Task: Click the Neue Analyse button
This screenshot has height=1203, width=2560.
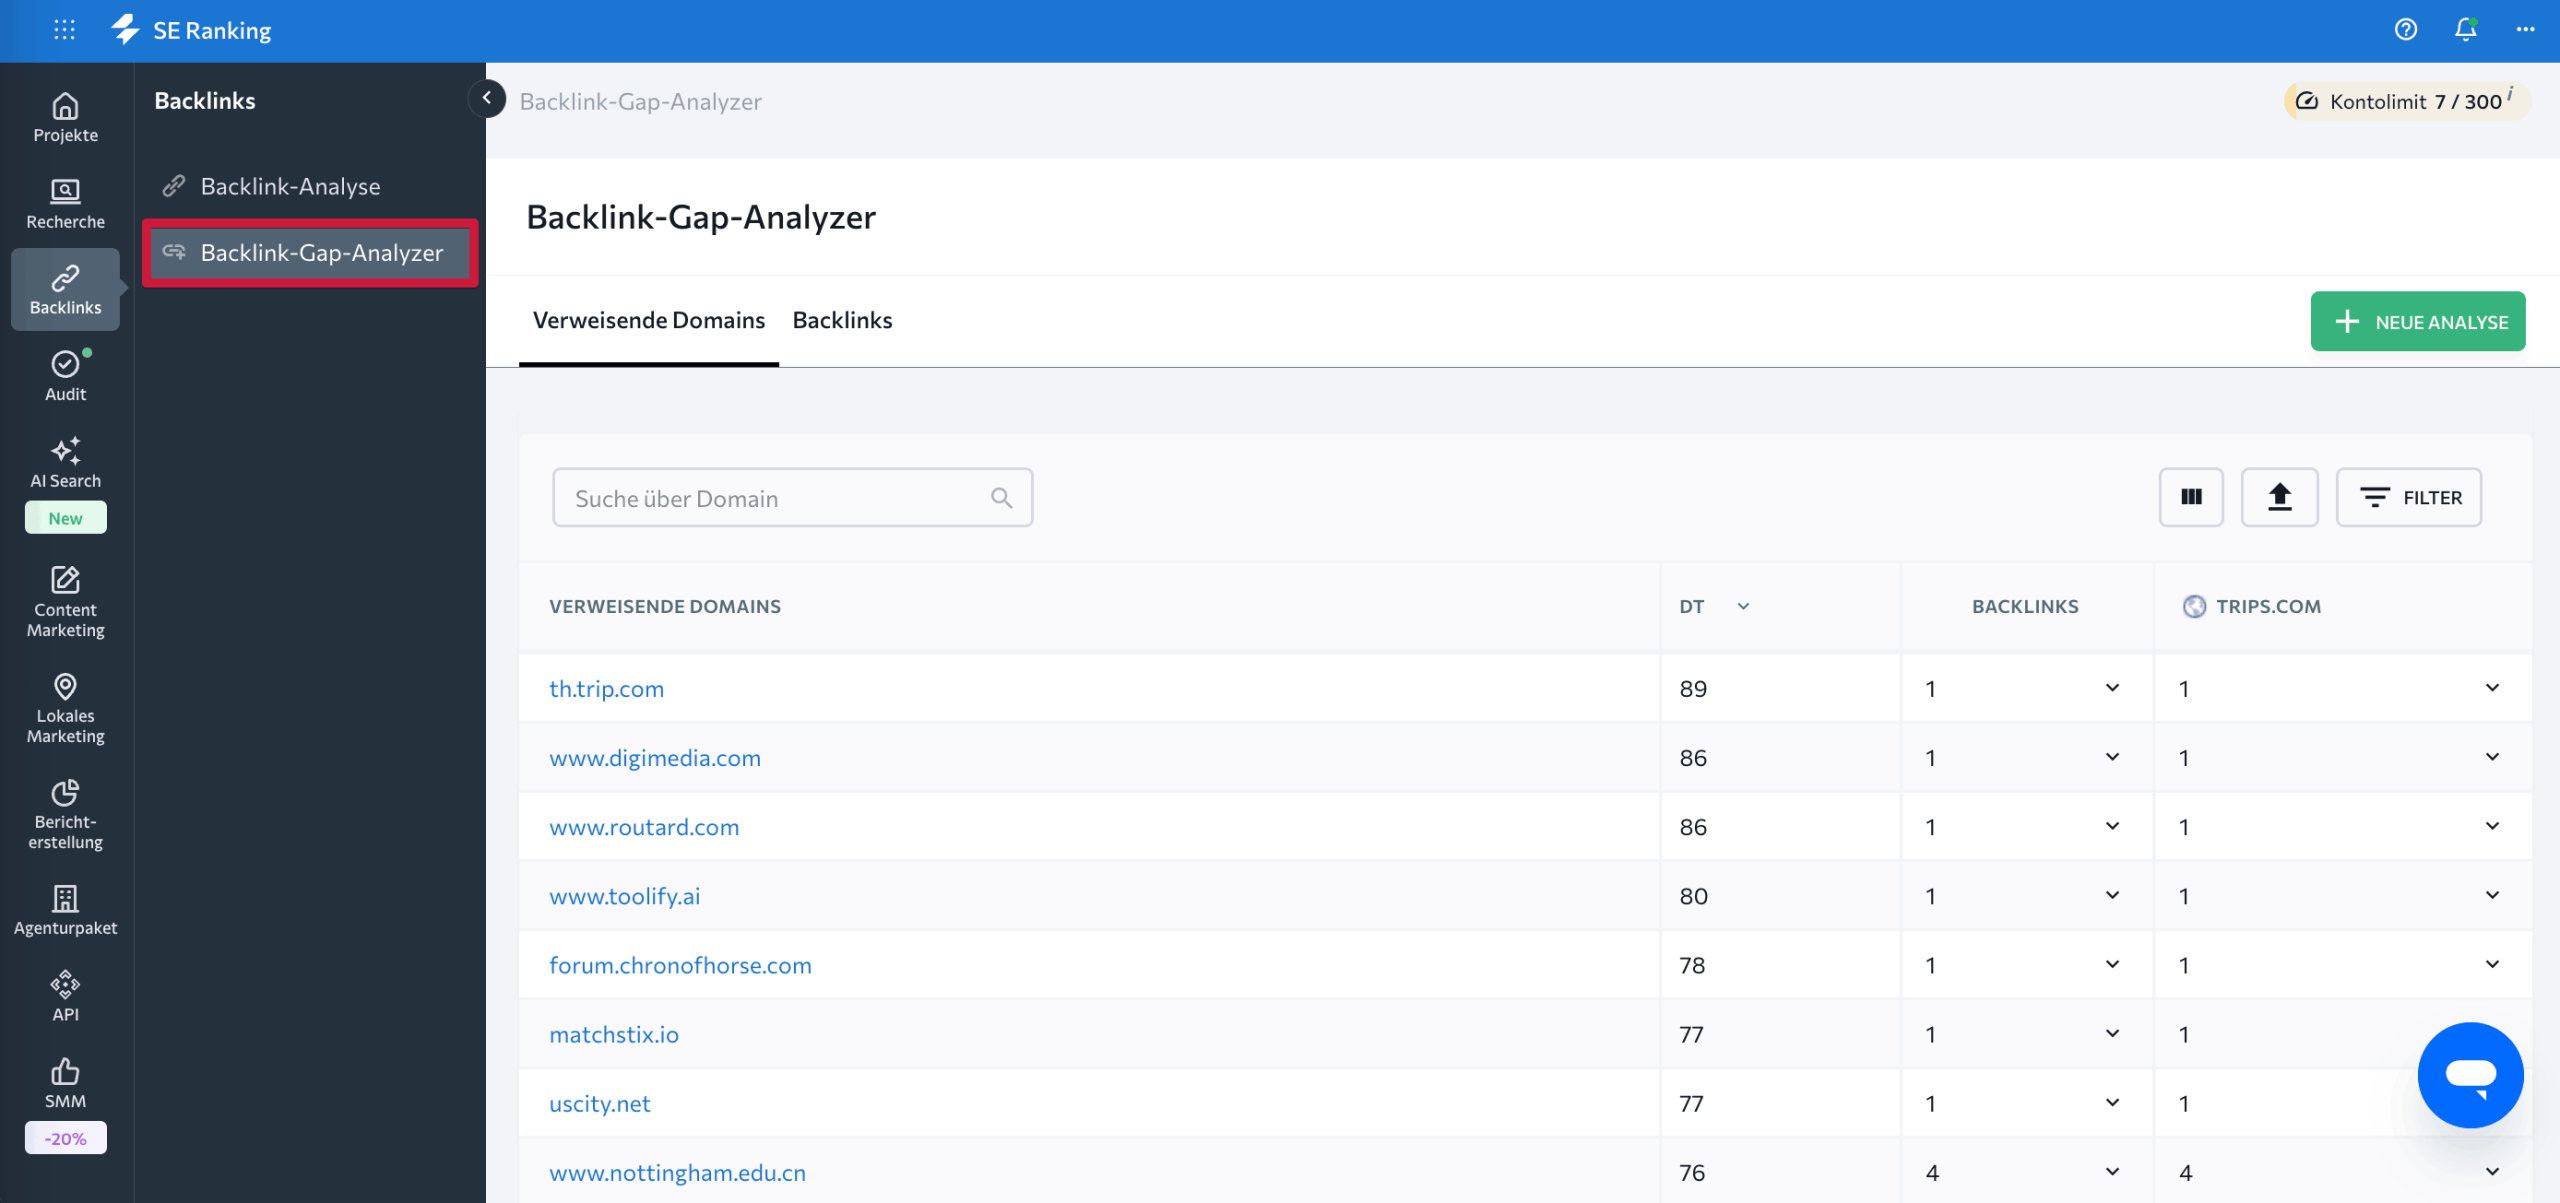Action: coord(2419,321)
